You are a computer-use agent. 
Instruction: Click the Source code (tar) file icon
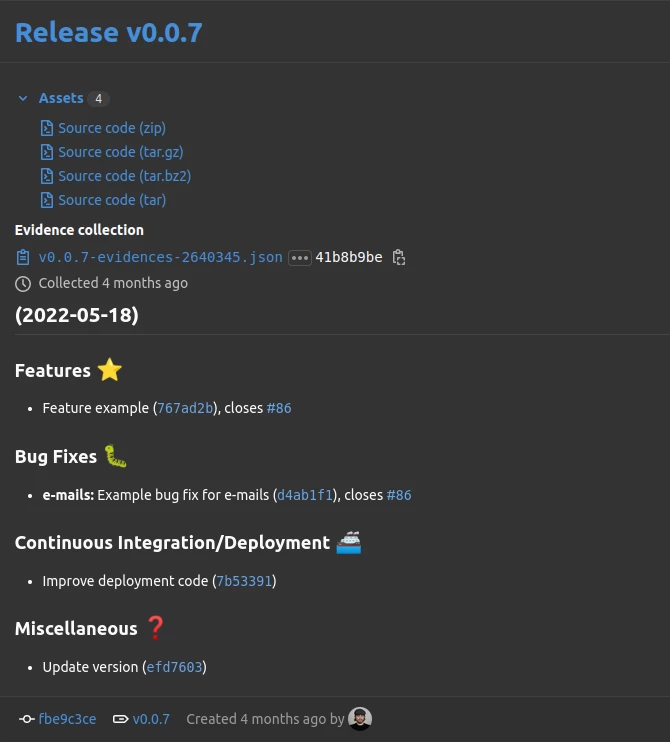[46, 200]
